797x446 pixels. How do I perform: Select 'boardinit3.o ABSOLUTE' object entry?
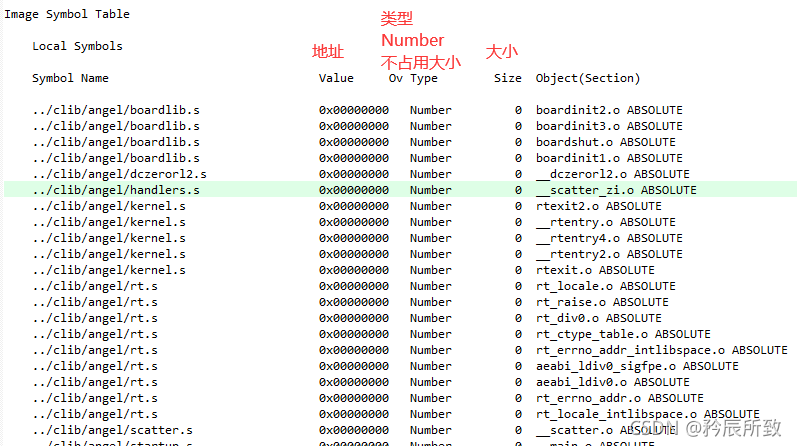[x=609, y=126]
